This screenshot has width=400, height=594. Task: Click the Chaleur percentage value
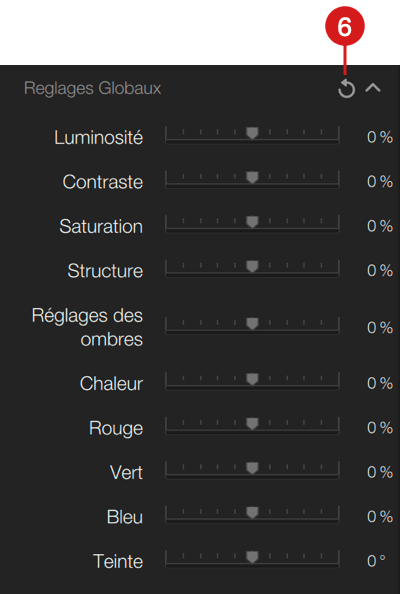[x=380, y=383]
